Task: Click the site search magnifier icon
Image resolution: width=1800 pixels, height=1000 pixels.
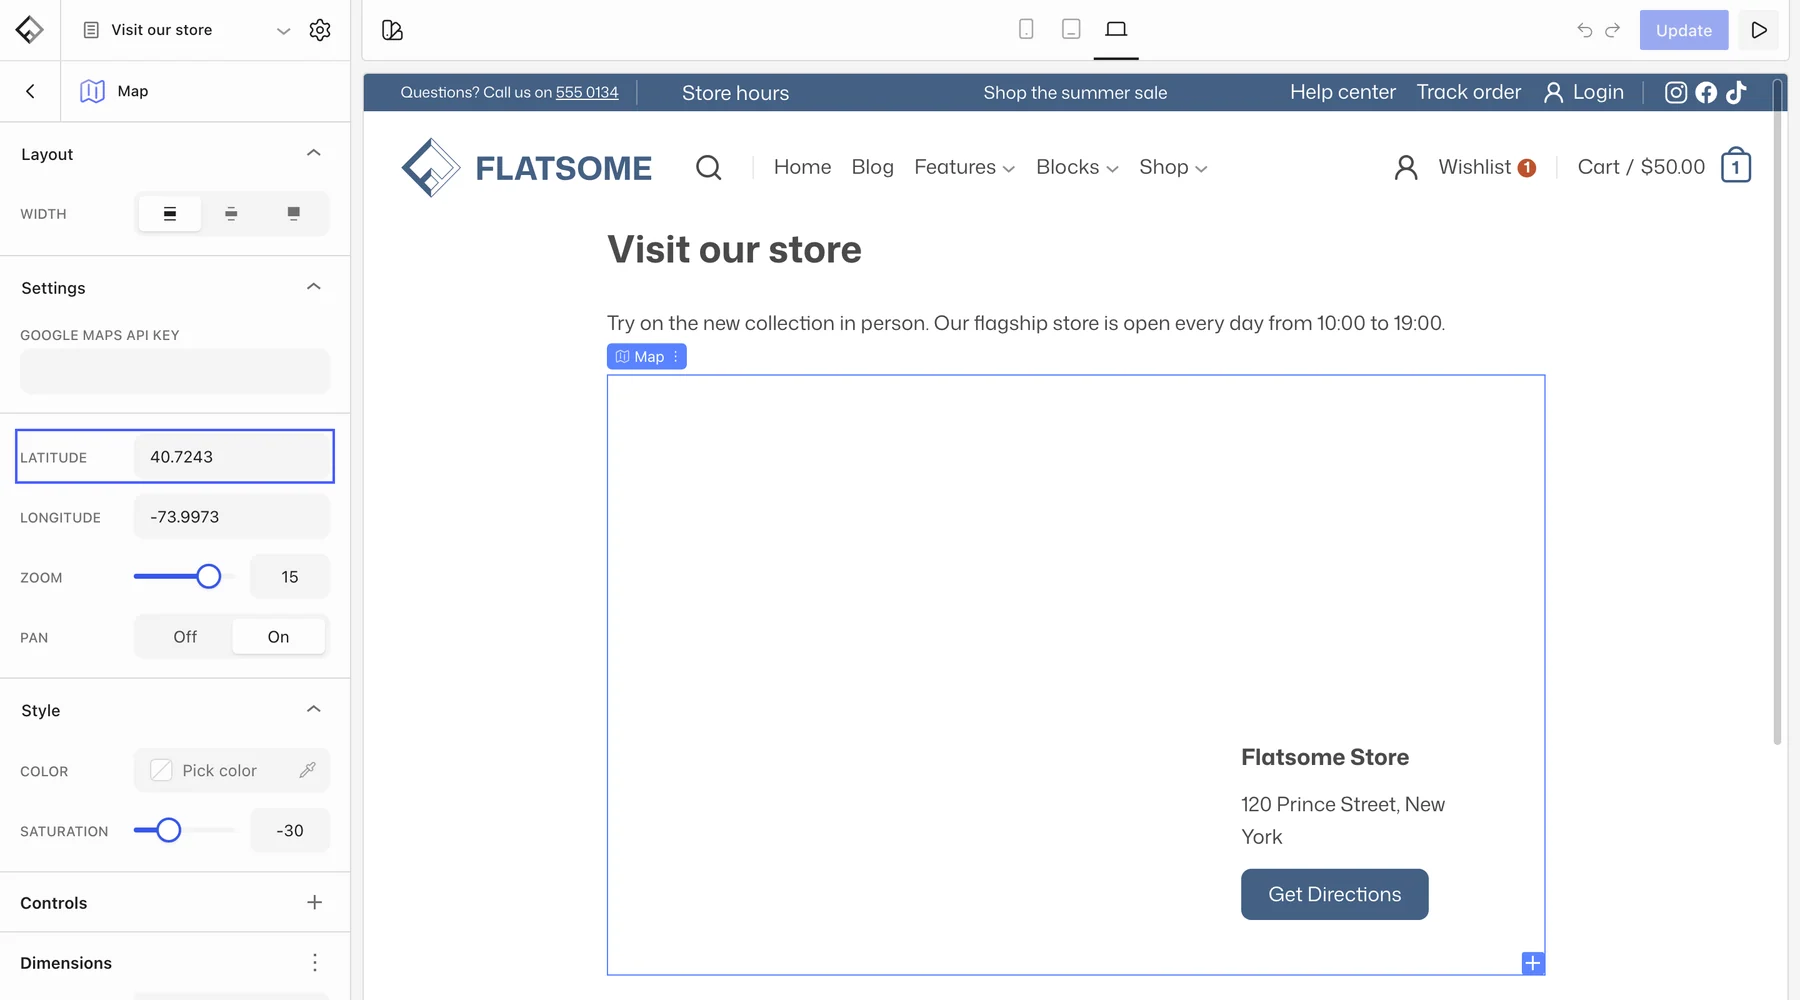Action: tap(709, 167)
